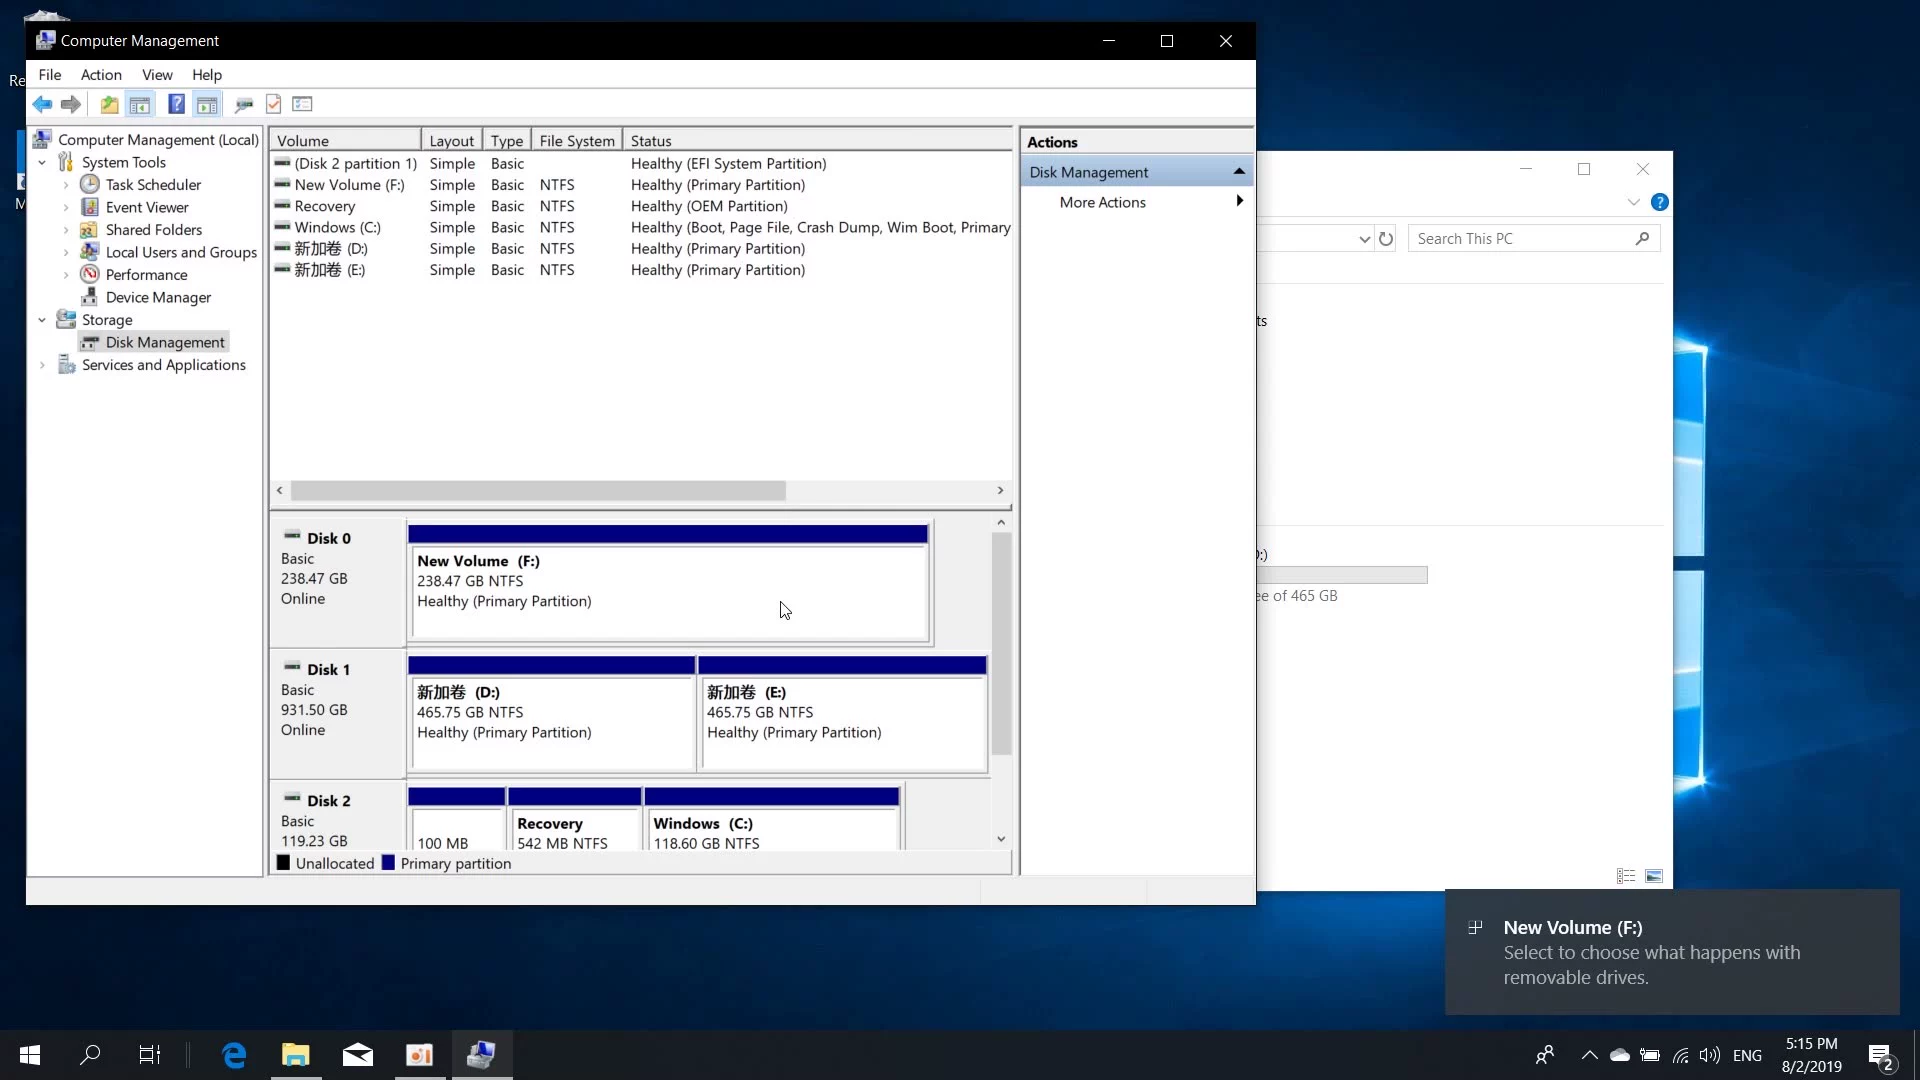Select the (Disk 2 partition 1) volume row
The image size is (1920, 1080).
pyautogui.click(x=641, y=164)
